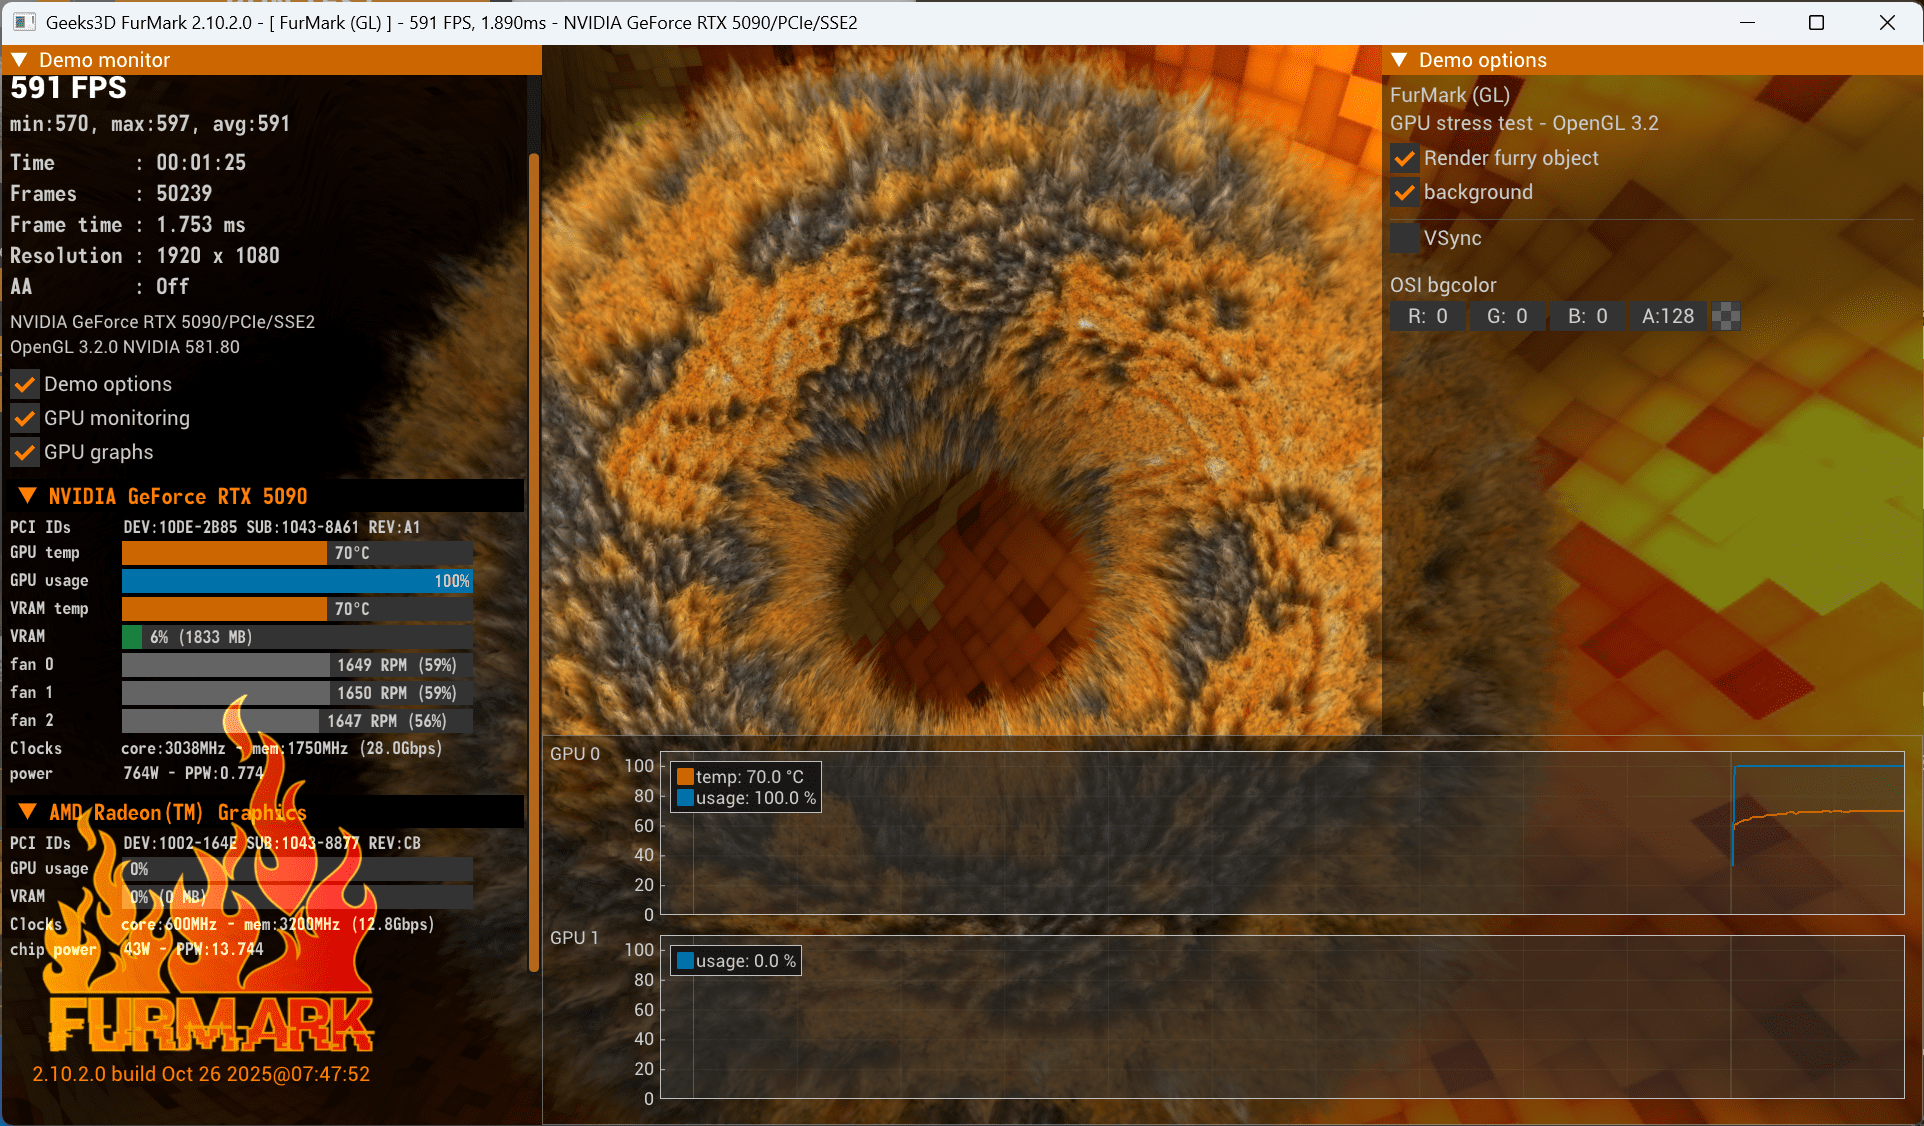This screenshot has height=1126, width=1924.
Task: Maximize the FurMark window
Action: pyautogui.click(x=1816, y=22)
